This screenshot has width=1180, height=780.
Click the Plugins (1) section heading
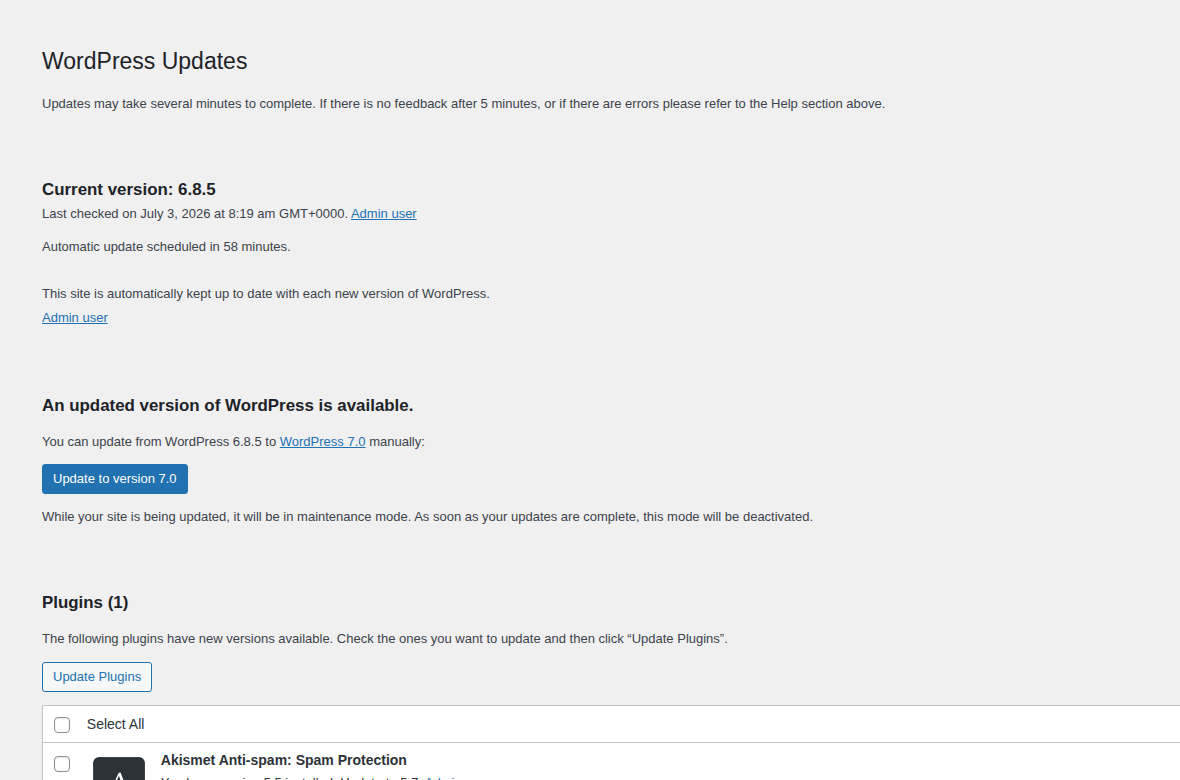point(85,602)
